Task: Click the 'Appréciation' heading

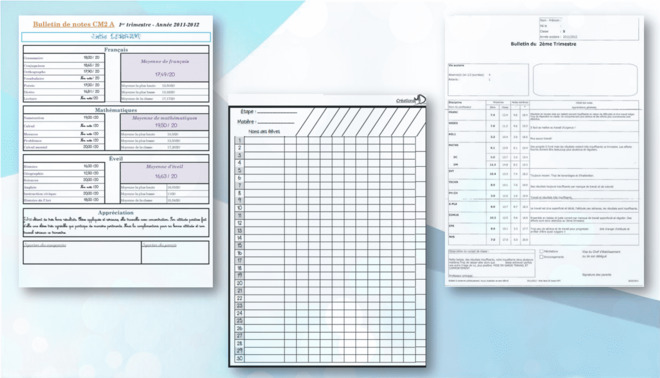Action: pos(116,213)
